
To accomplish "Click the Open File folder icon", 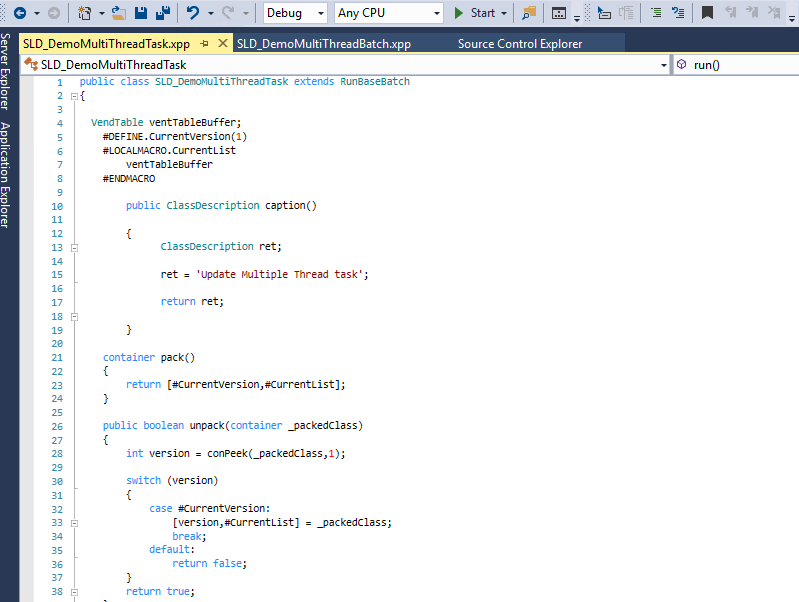I will [x=119, y=13].
